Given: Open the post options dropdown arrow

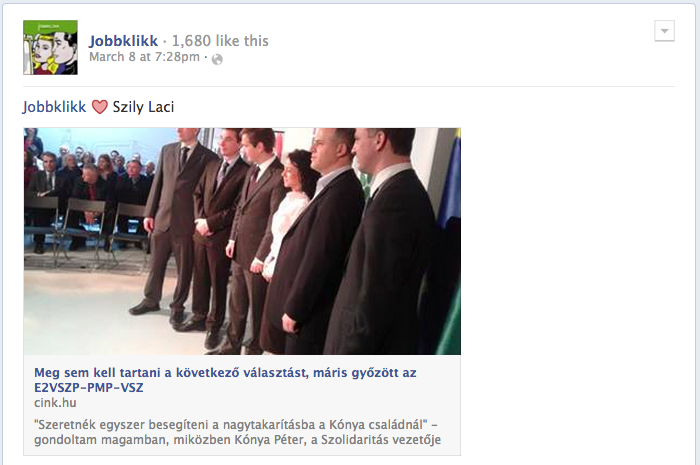Looking at the screenshot, I should [664, 31].
